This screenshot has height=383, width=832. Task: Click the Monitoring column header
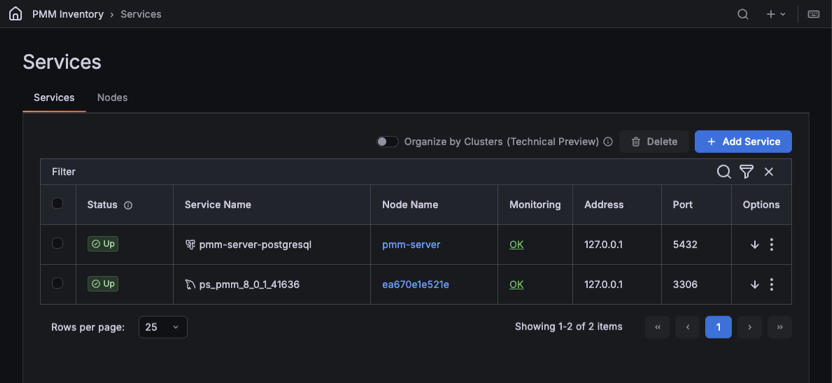click(x=535, y=204)
